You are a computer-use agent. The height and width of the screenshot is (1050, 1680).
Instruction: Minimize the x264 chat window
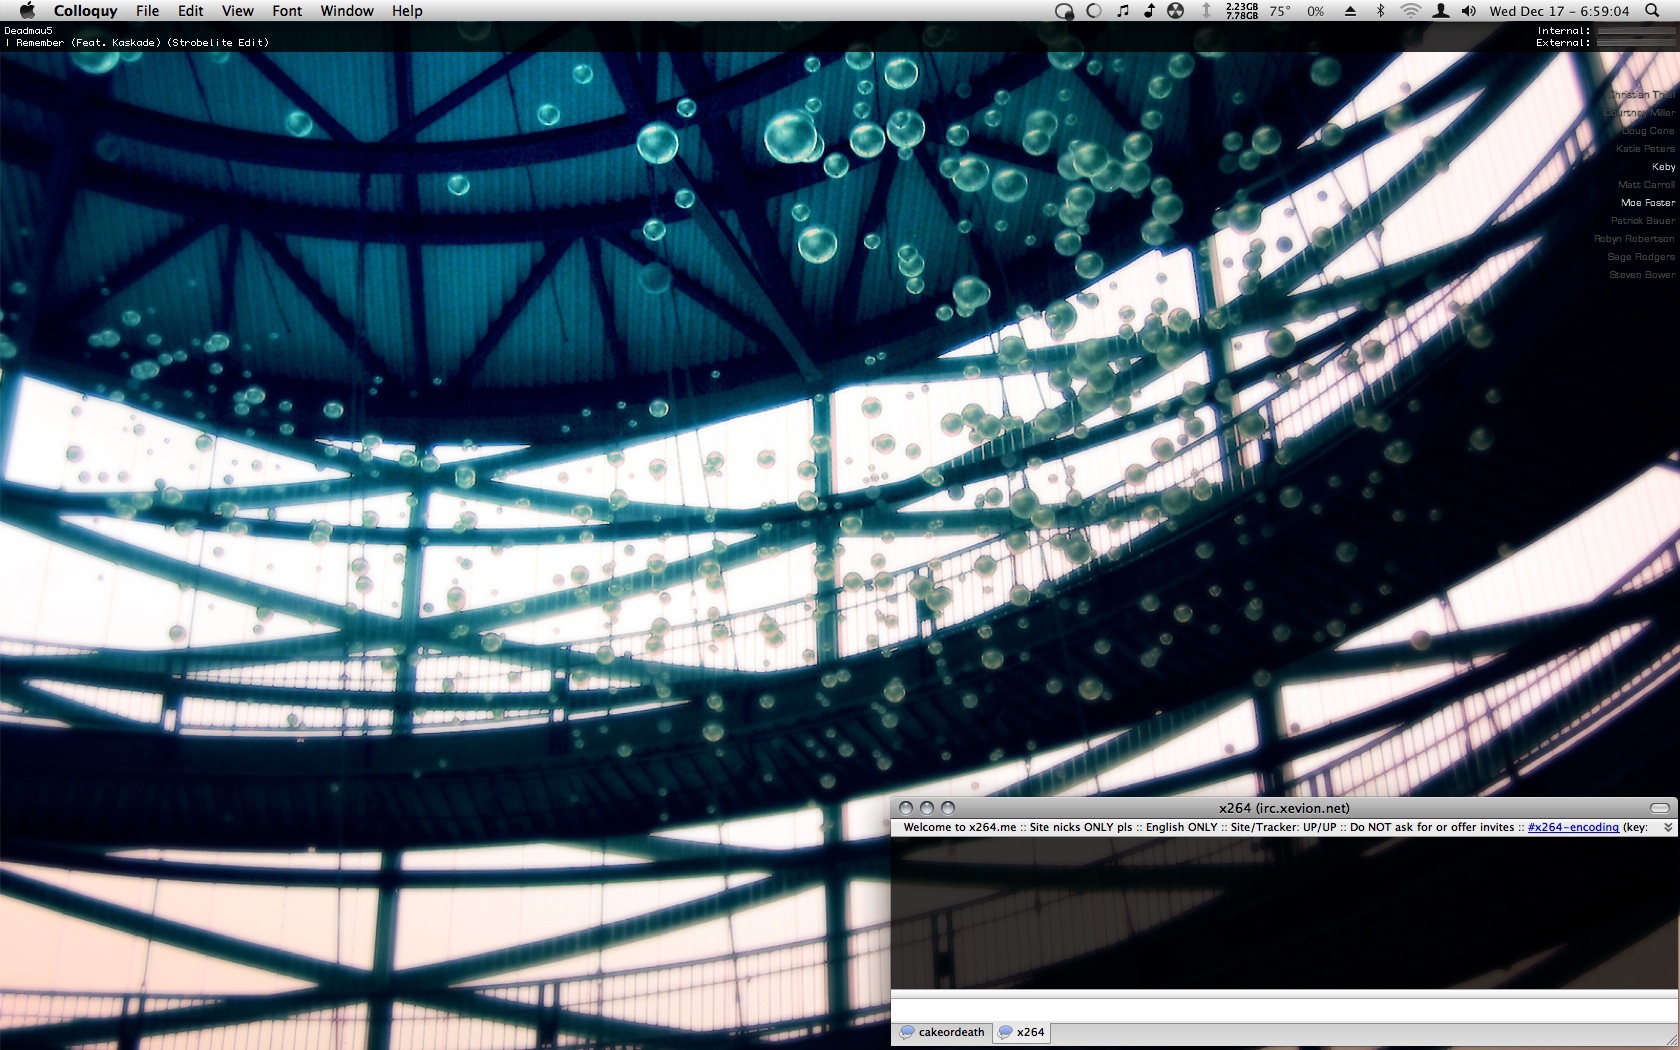[927, 808]
